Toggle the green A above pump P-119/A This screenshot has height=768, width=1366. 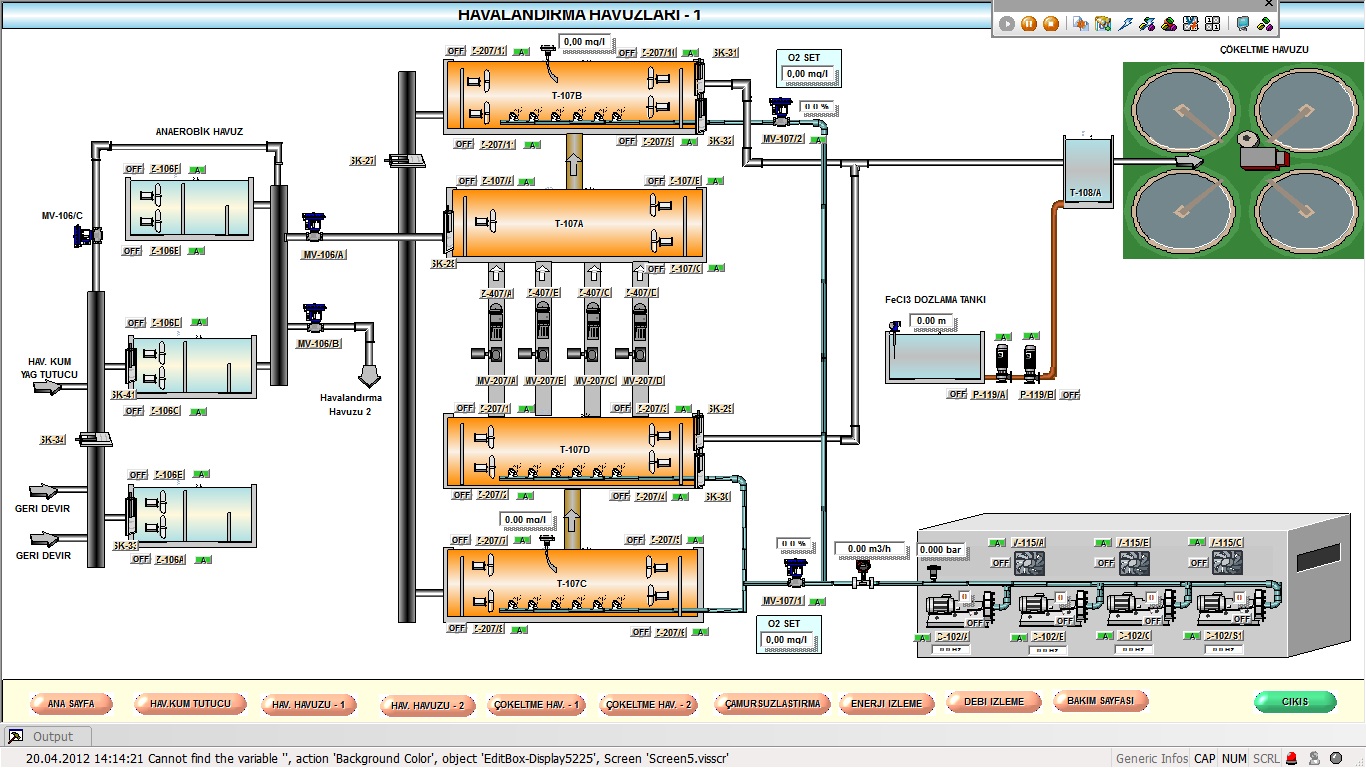point(1004,336)
